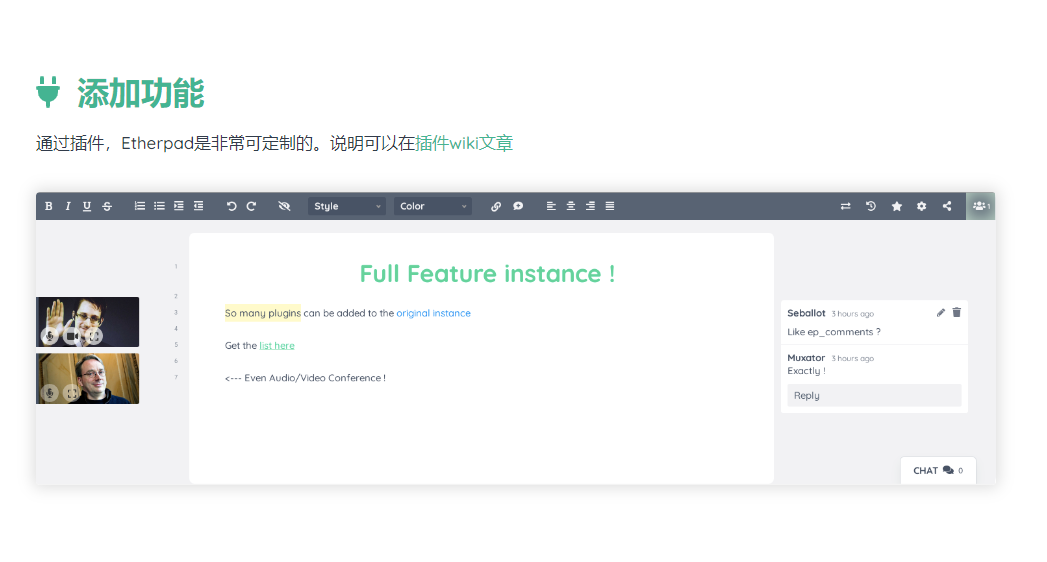Toggle italic formatting
The image size is (1047, 562).
point(67,206)
